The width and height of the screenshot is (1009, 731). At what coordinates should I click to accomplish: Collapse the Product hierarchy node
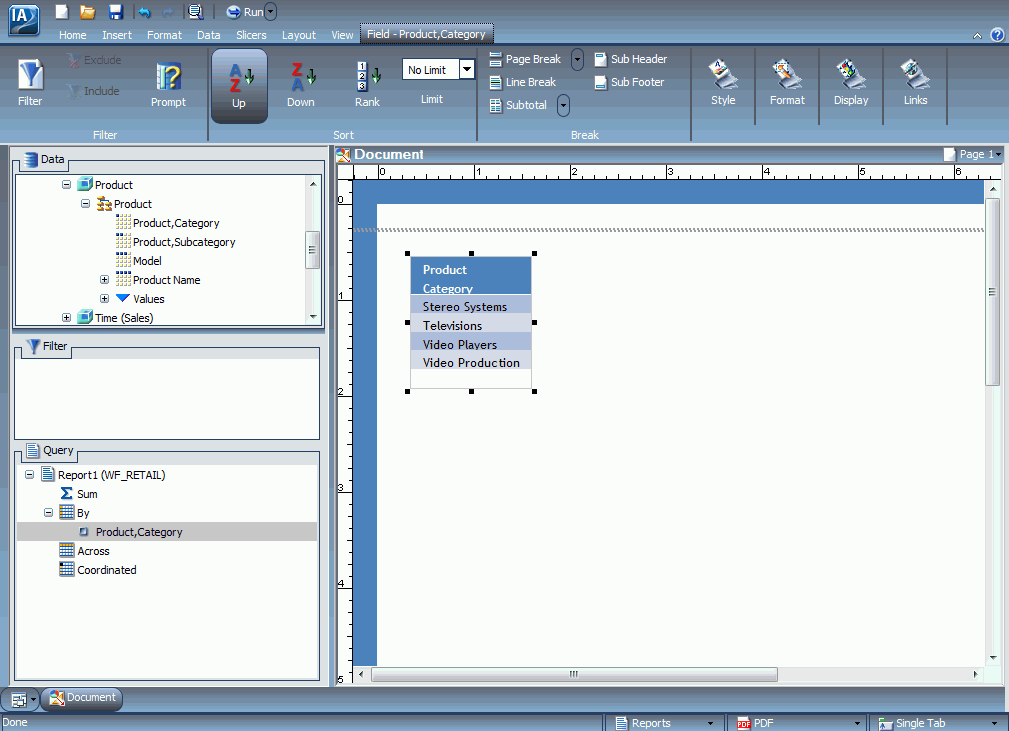pyautogui.click(x=86, y=204)
